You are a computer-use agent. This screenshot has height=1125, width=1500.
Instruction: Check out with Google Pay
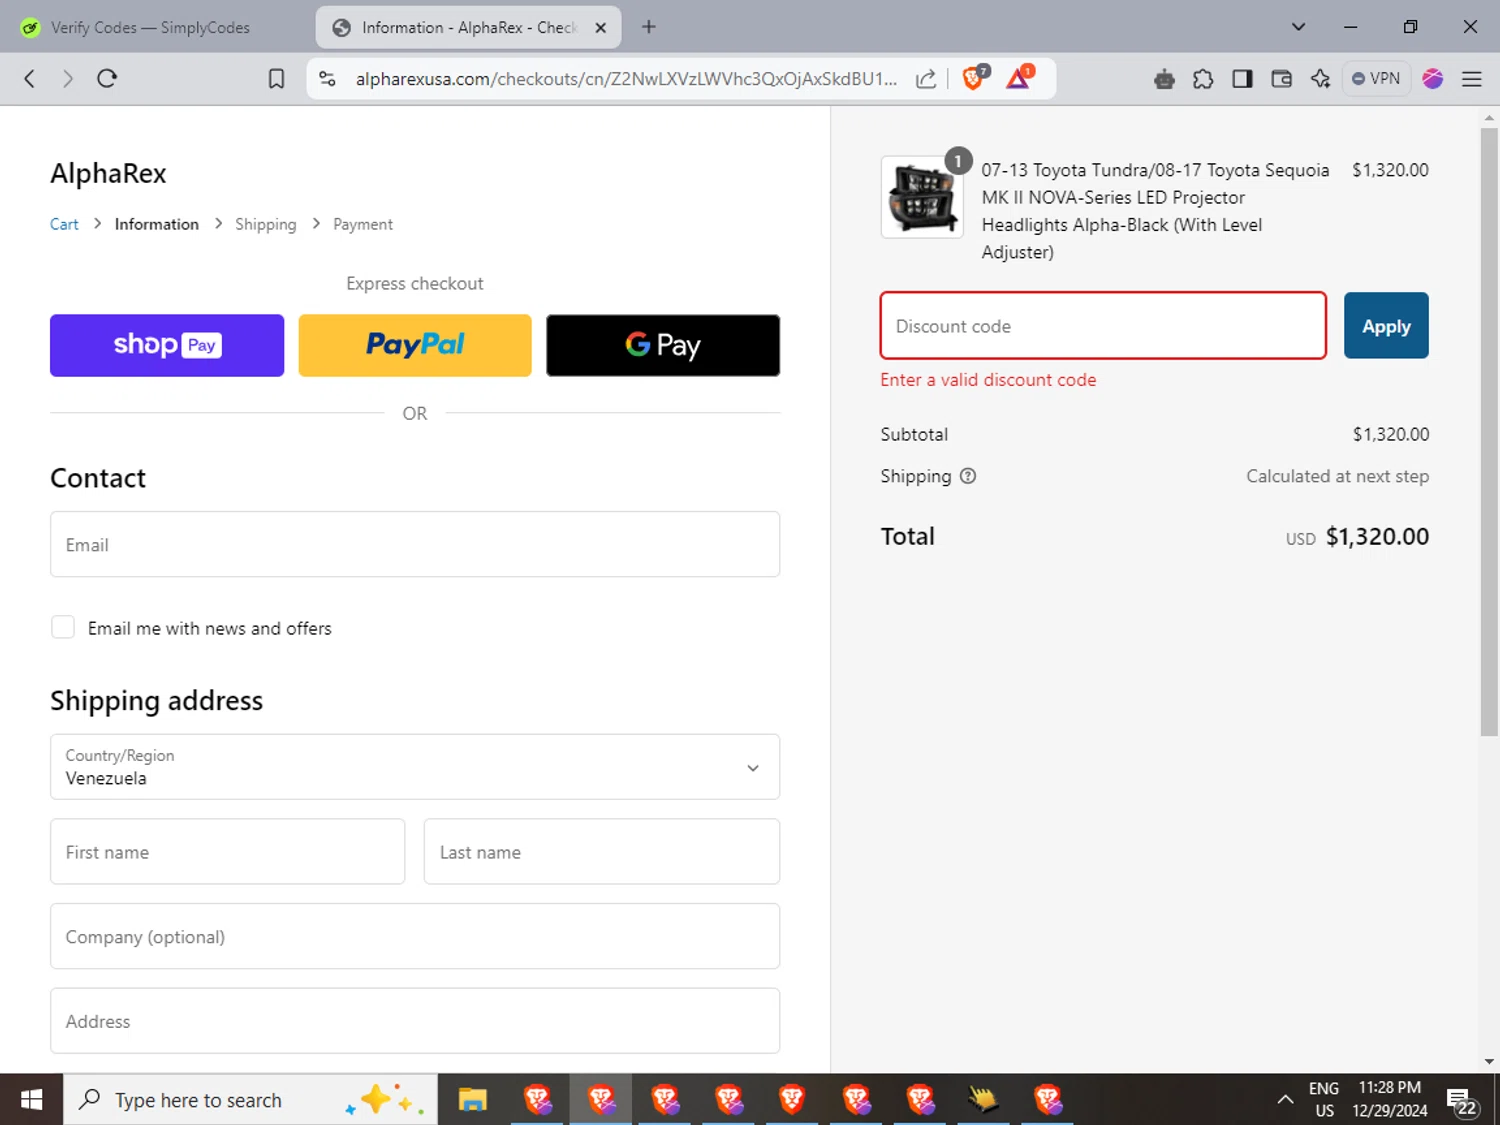pos(663,345)
